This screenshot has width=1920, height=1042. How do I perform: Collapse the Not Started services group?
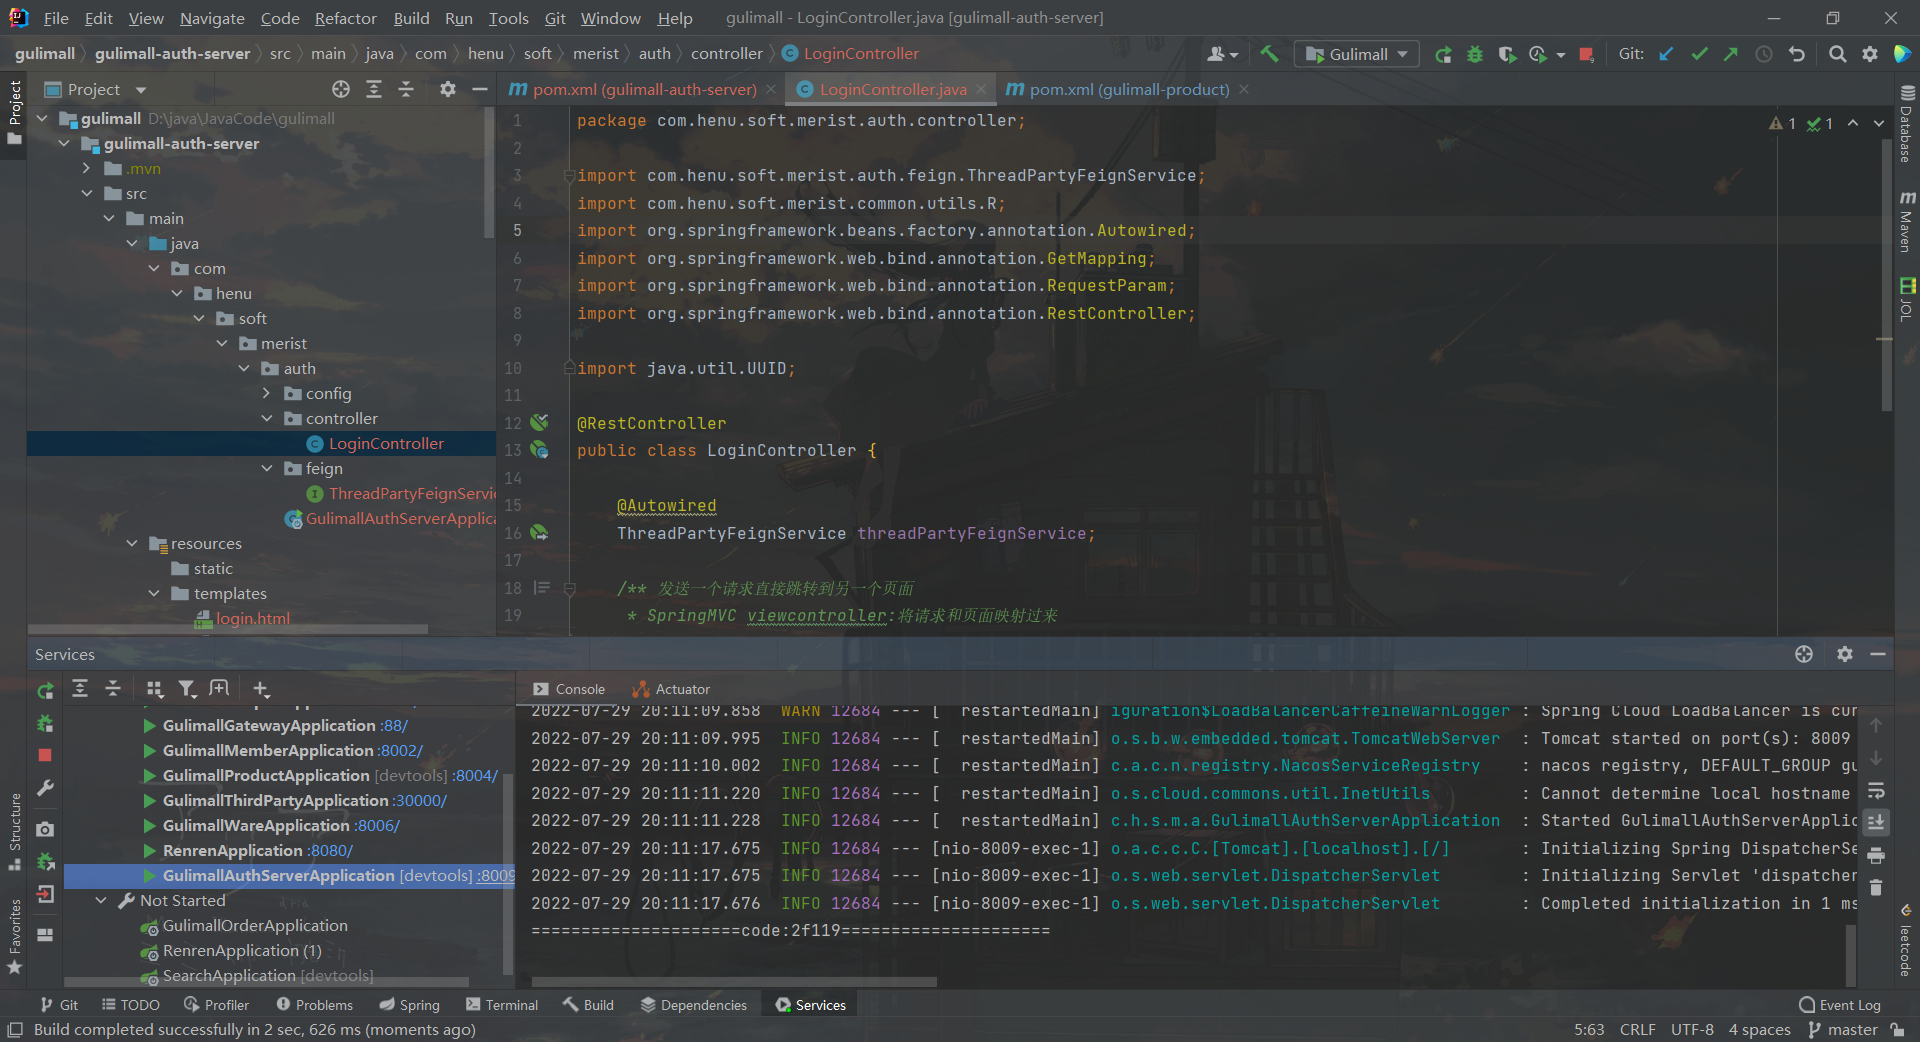point(101,900)
